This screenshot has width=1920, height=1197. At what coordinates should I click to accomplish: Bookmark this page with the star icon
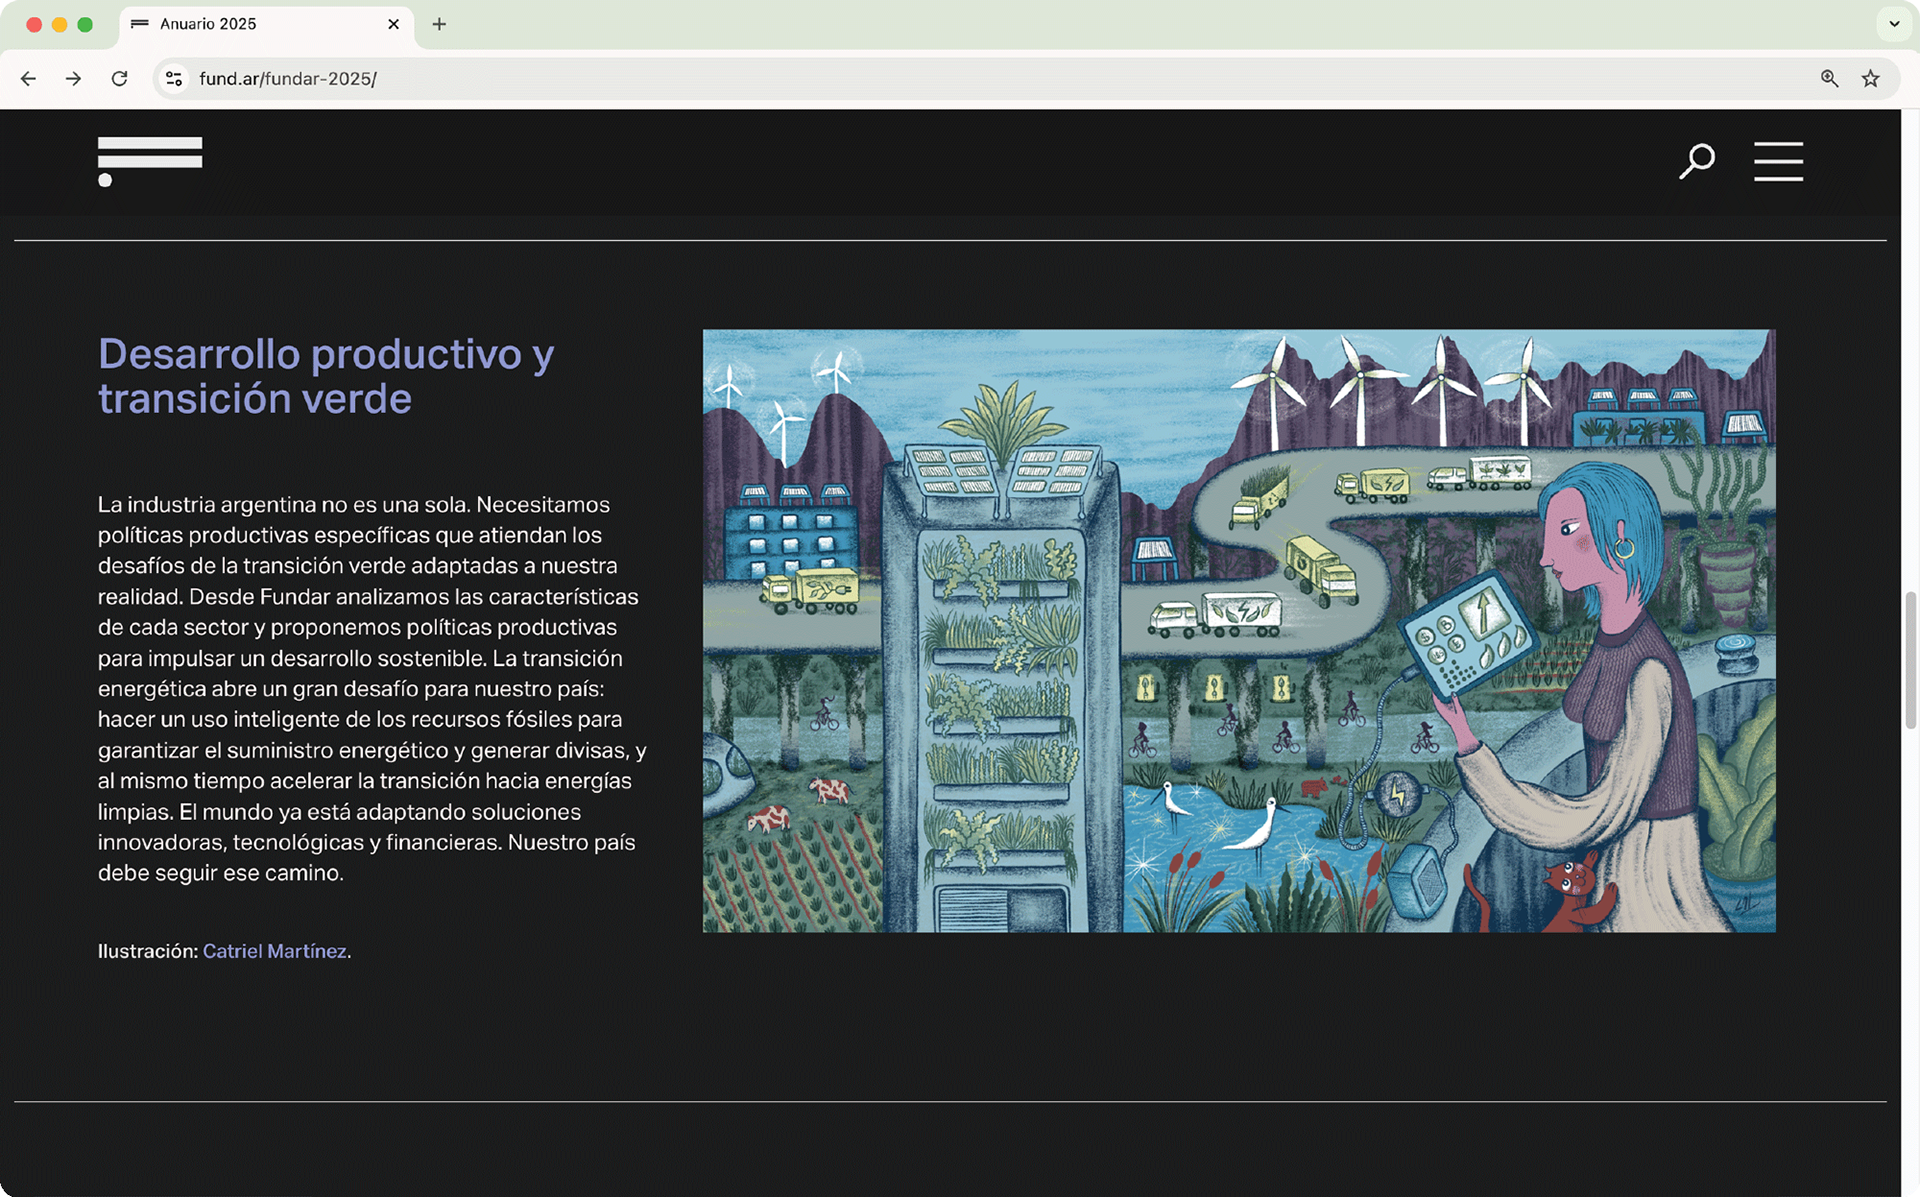point(1870,78)
